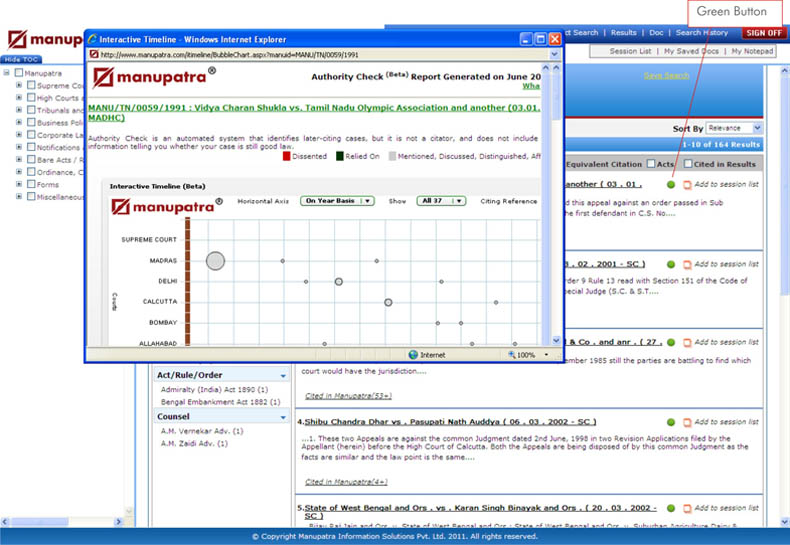790x545 pixels.
Task: Open My Notepad tab
Action: click(x=752, y=51)
